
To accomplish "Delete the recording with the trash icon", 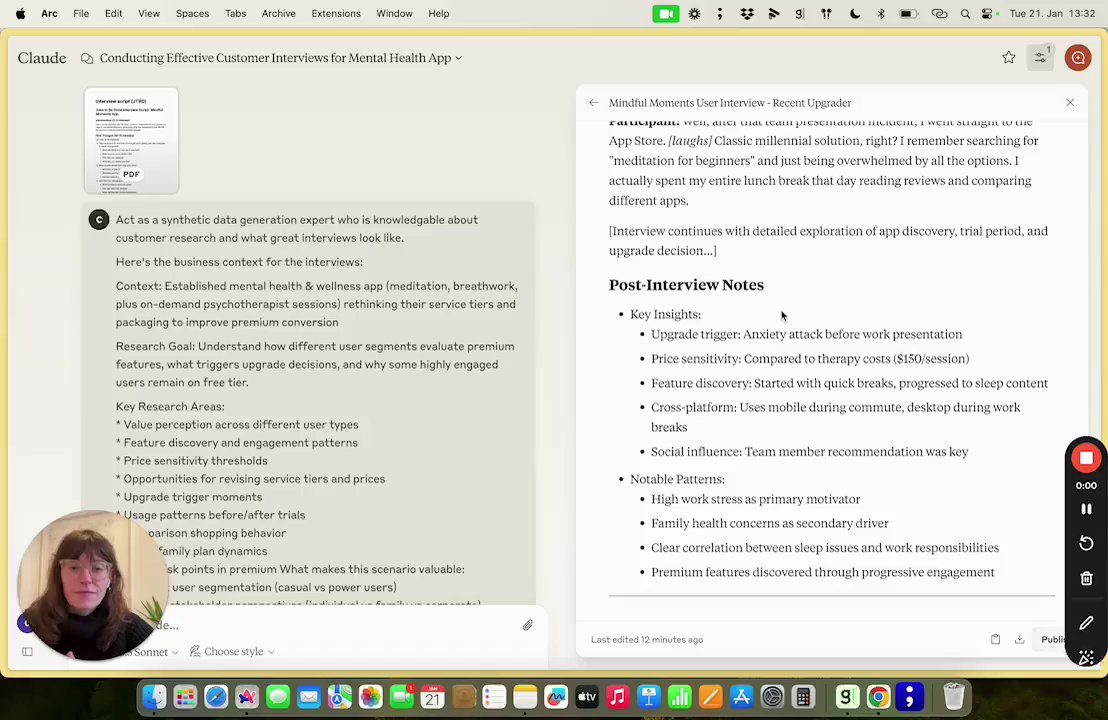I will [x=1086, y=579].
